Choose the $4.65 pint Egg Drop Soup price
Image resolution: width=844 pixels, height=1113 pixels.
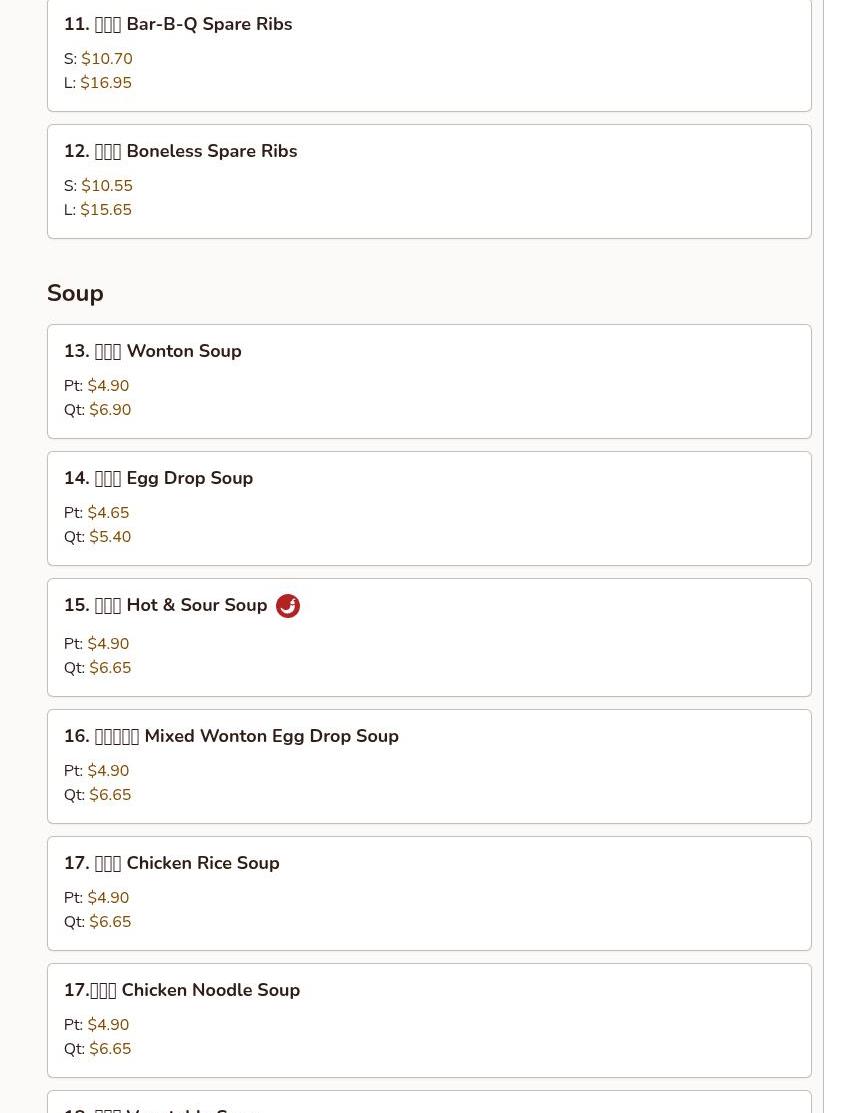108,513
